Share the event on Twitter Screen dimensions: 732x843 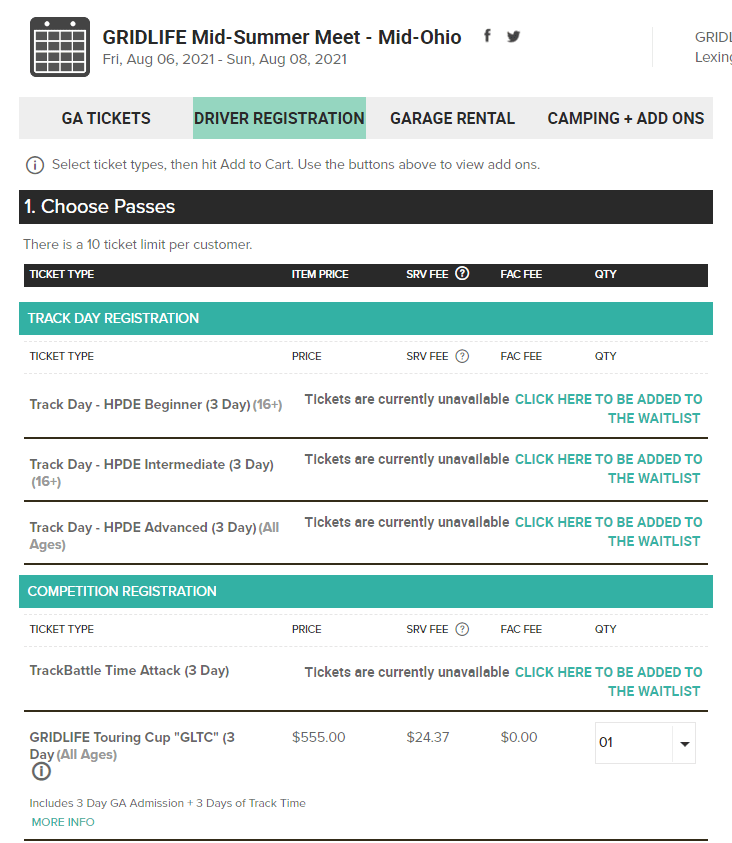coord(513,35)
